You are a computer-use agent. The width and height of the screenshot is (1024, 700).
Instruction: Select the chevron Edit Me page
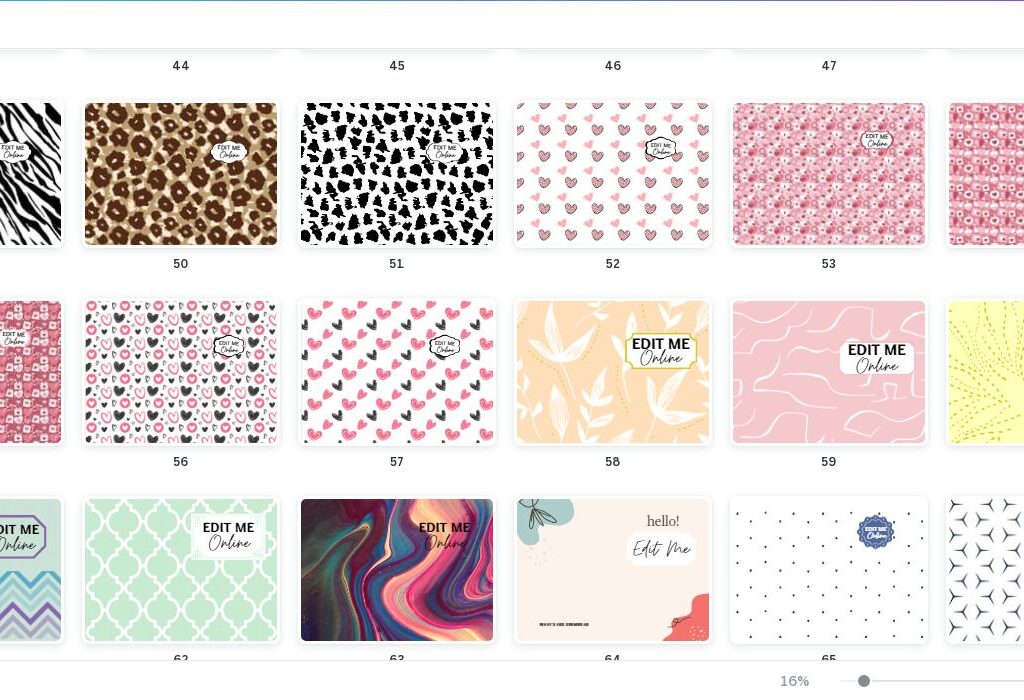click(x=31, y=570)
